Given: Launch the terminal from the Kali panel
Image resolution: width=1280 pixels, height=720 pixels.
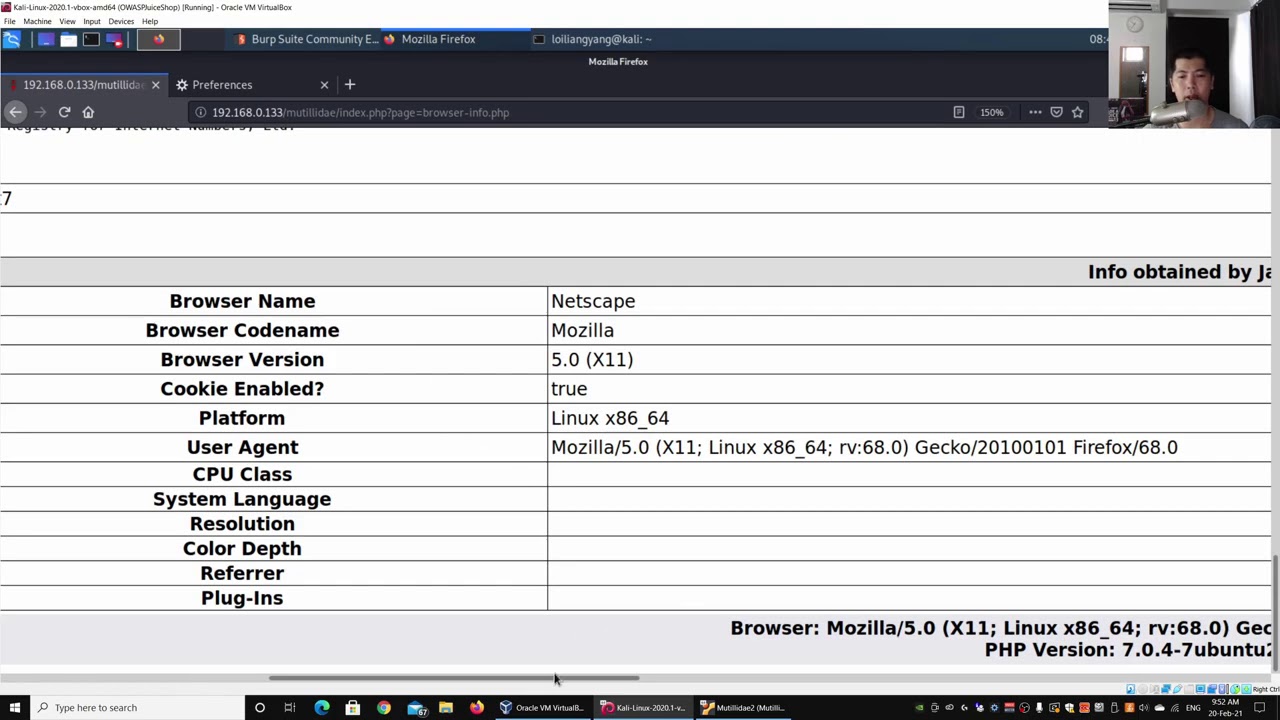Looking at the screenshot, I should (x=91, y=39).
